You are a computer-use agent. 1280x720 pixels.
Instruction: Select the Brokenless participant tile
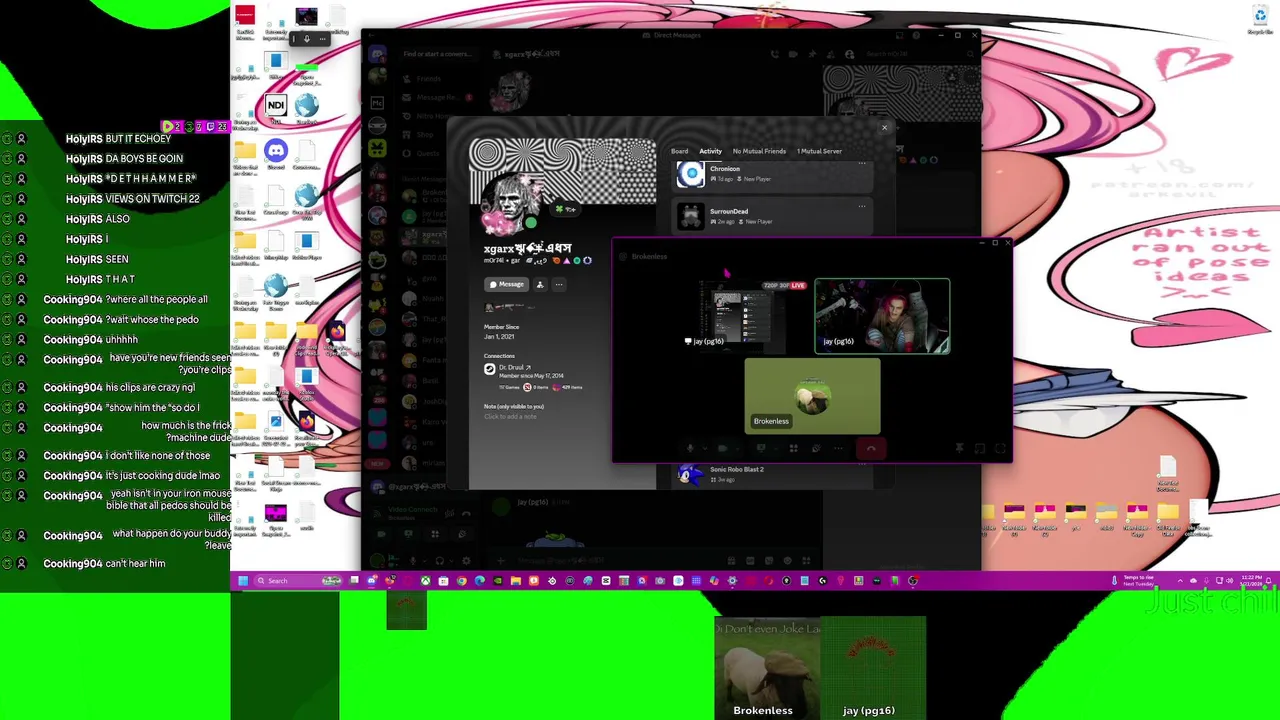(x=812, y=395)
